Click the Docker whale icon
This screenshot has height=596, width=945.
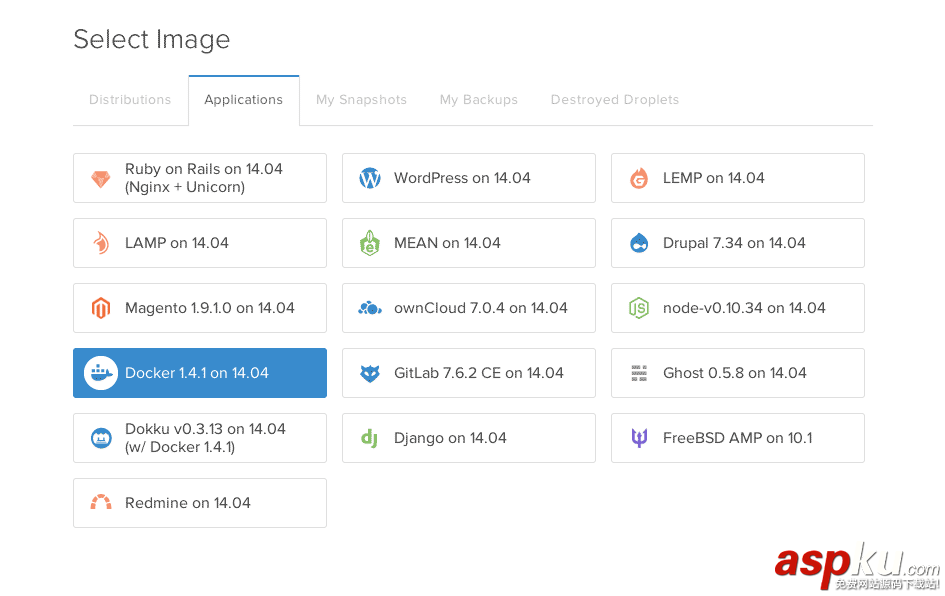tap(101, 373)
